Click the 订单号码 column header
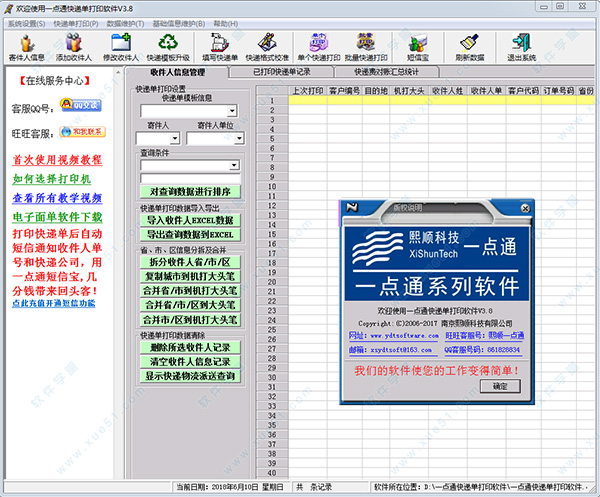Viewport: 600px width, 497px height. [x=559, y=91]
